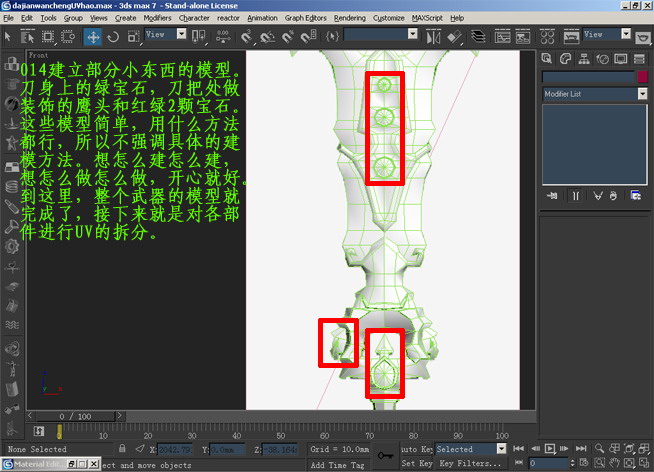Image resolution: width=654 pixels, height=472 pixels.
Task: Click the object name input field
Action: 587,77
